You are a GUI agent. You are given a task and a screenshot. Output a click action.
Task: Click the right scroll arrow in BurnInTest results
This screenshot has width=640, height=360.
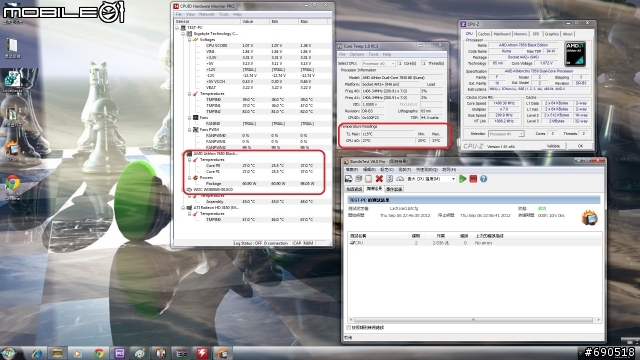[598, 320]
